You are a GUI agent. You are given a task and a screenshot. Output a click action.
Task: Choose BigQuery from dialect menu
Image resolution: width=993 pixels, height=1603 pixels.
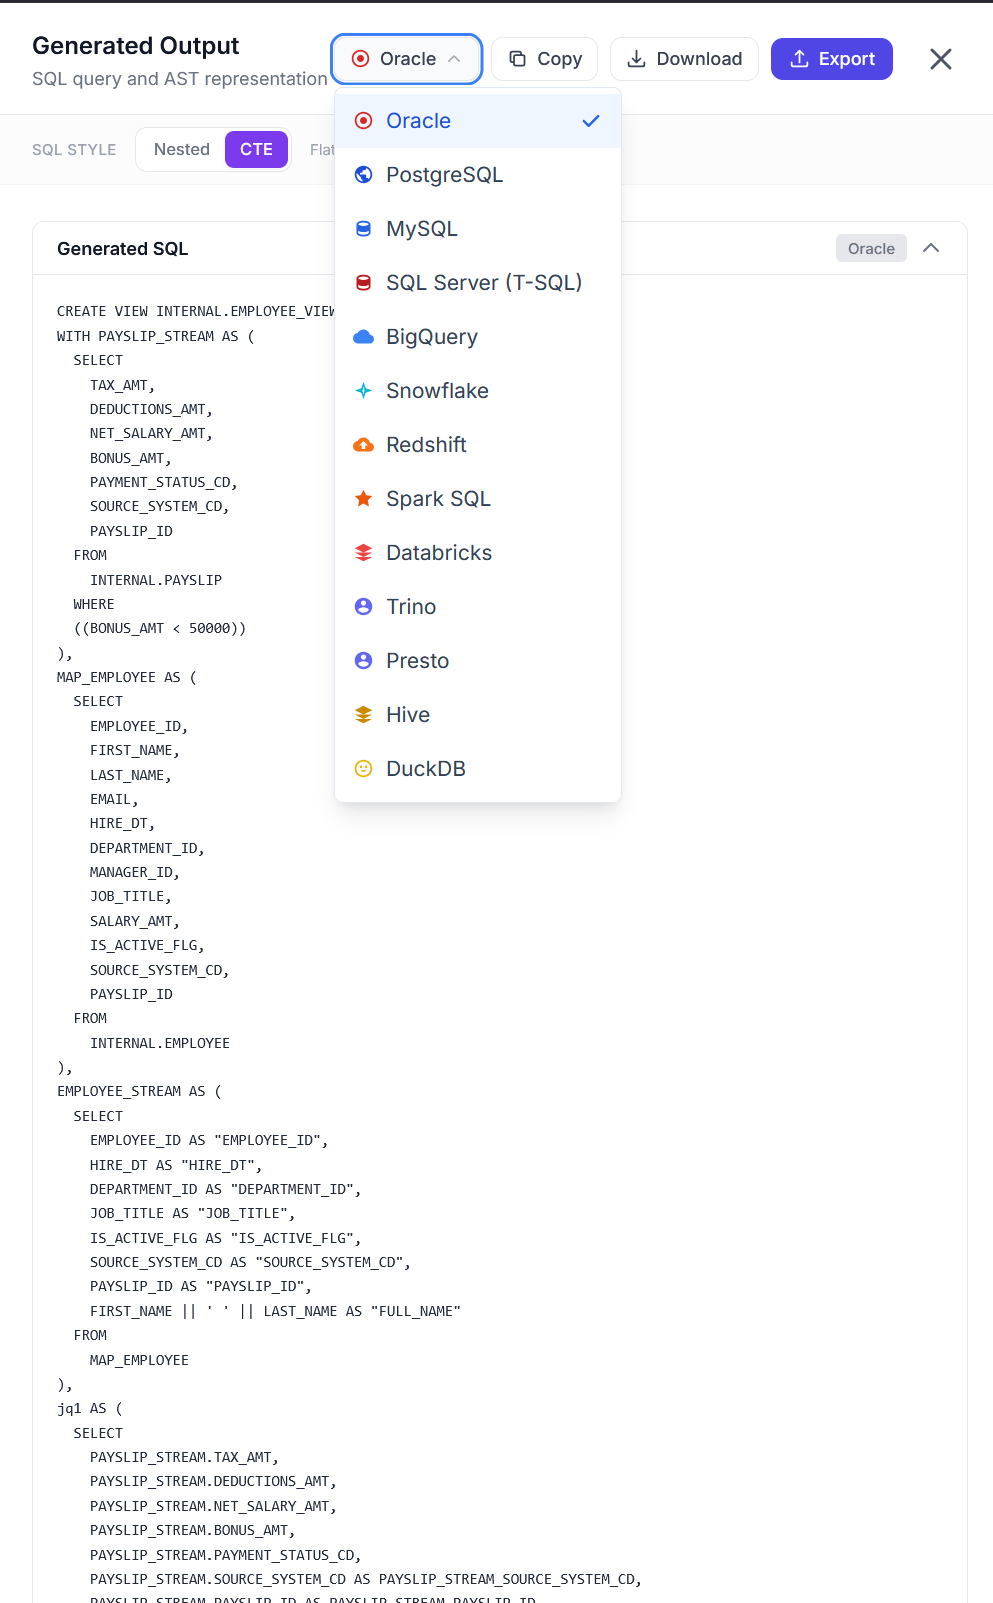point(478,337)
